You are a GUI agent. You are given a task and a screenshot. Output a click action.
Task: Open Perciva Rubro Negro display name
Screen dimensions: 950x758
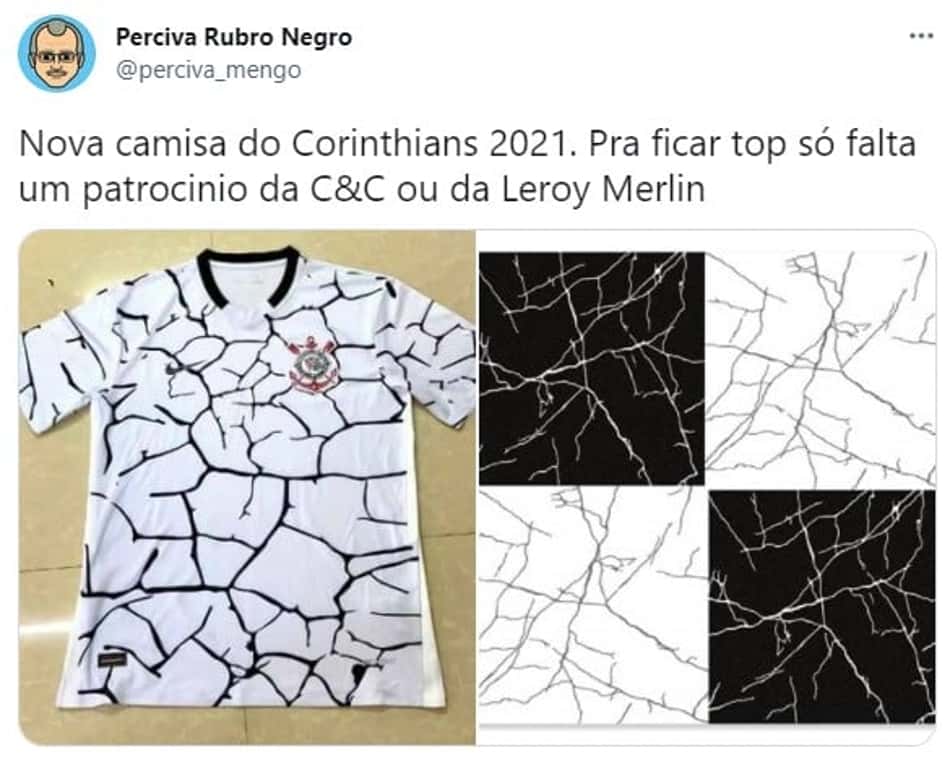pos(234,37)
